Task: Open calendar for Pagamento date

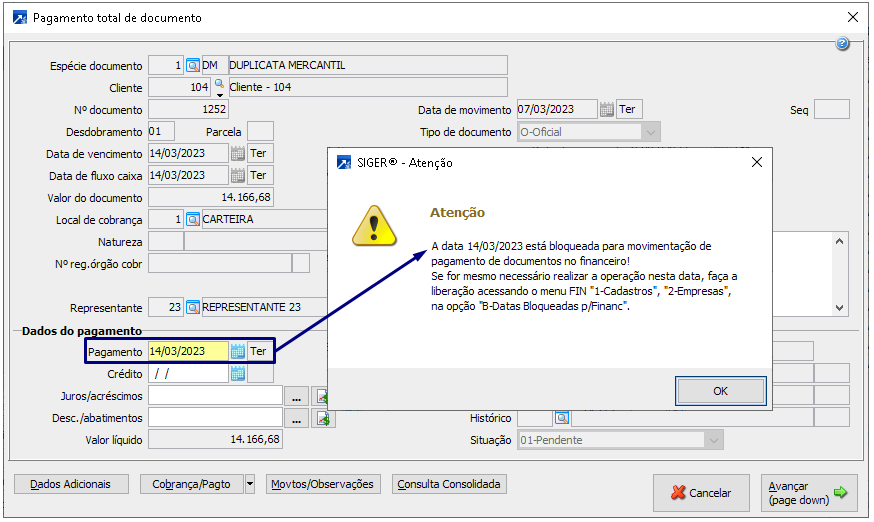Action: click(237, 351)
